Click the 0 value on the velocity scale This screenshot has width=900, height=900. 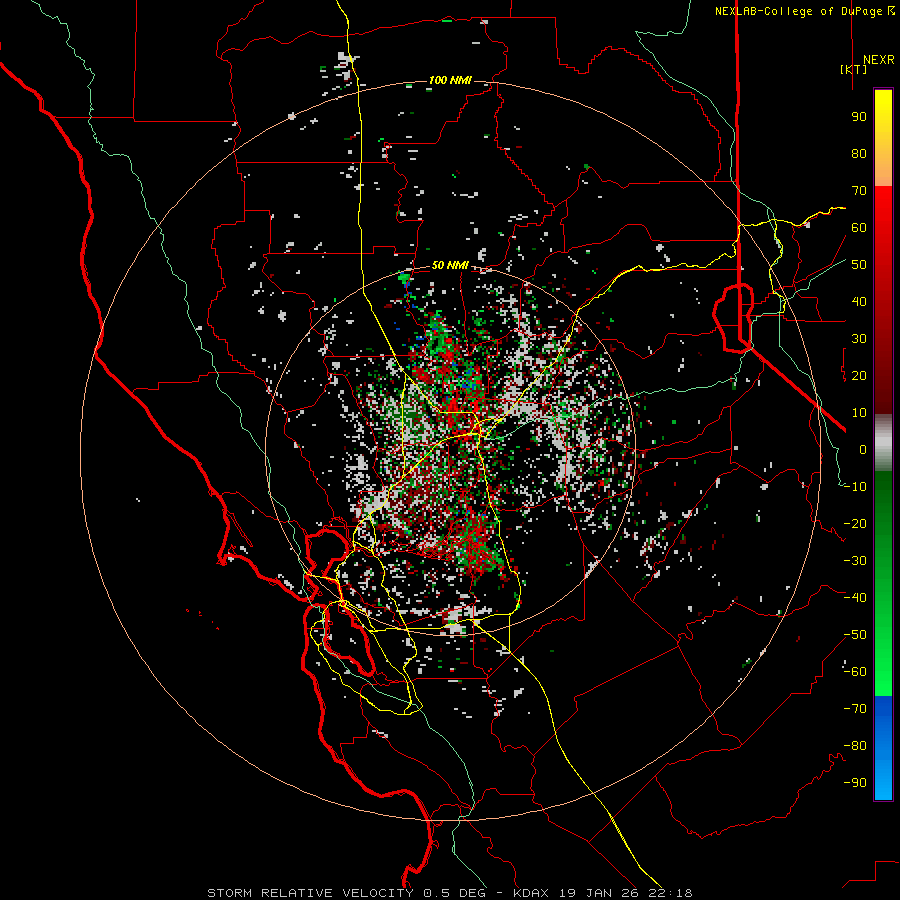pos(863,449)
